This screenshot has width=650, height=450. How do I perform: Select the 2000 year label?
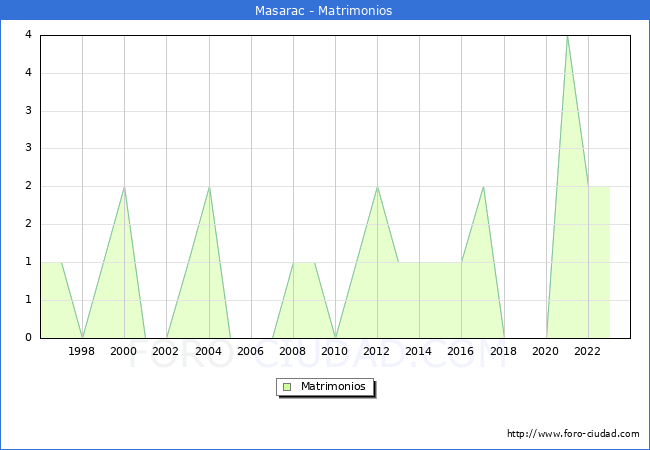124,351
